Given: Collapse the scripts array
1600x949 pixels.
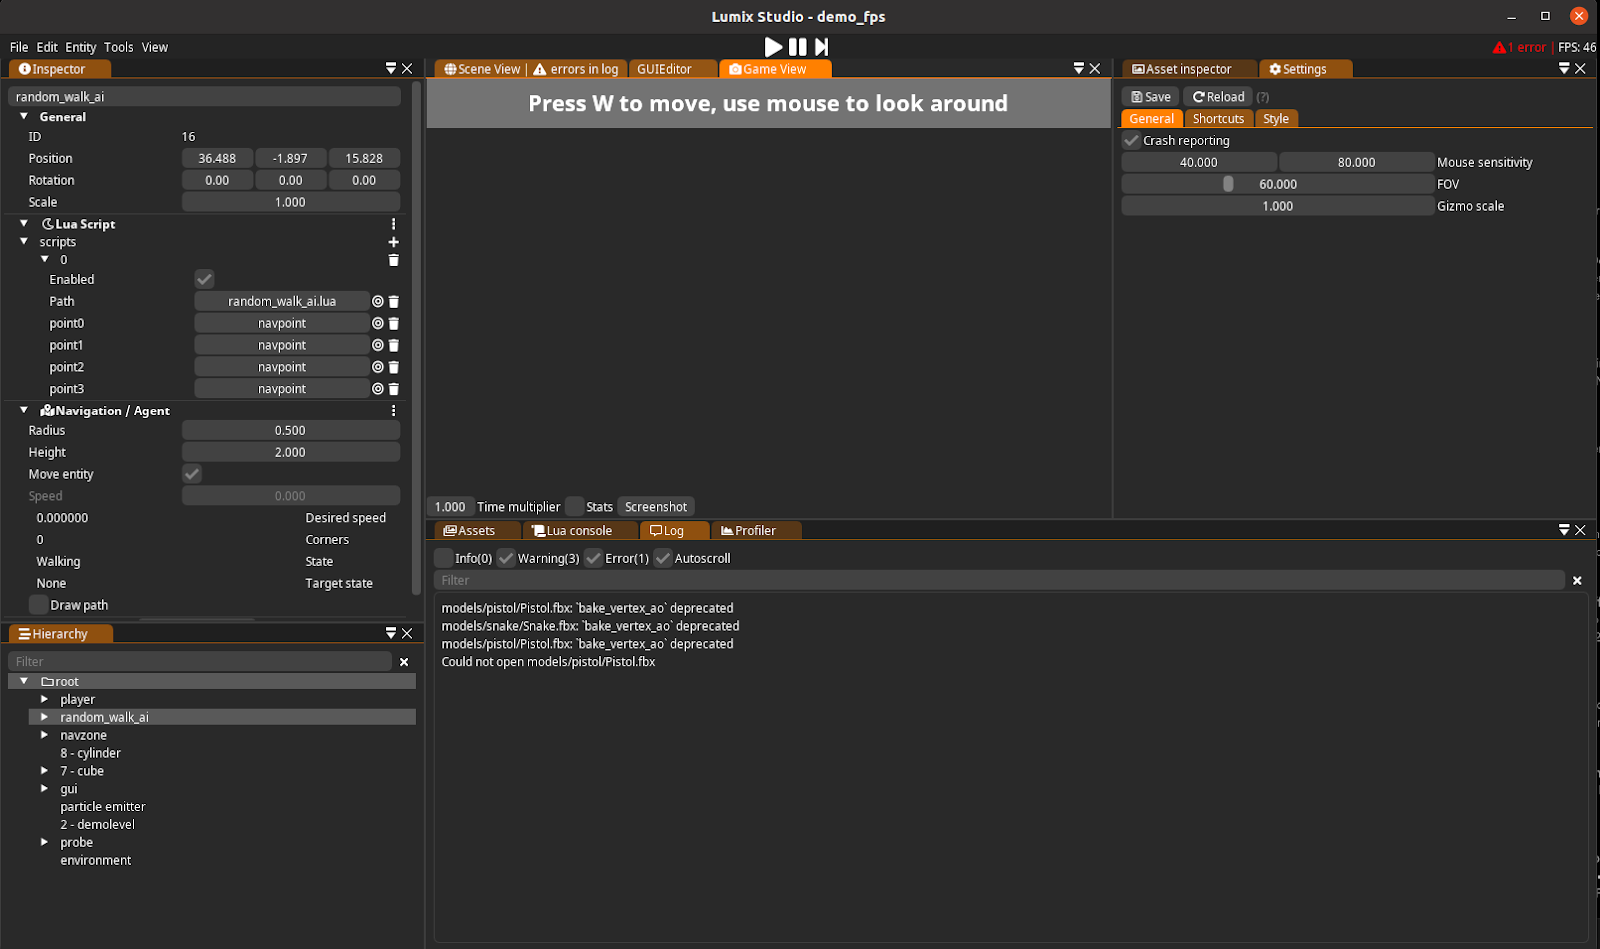Looking at the screenshot, I should pos(24,242).
